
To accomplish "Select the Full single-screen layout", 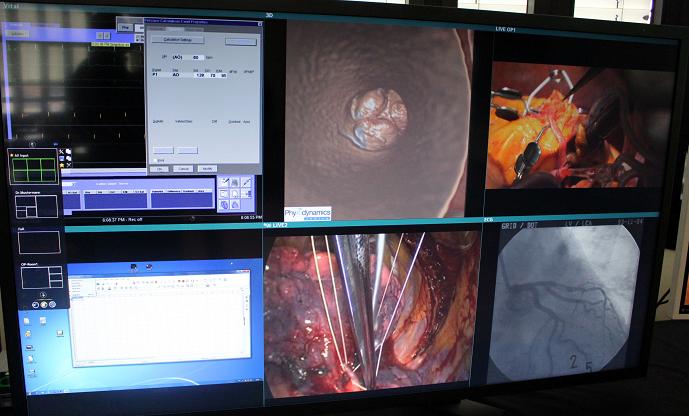I will (39, 242).
